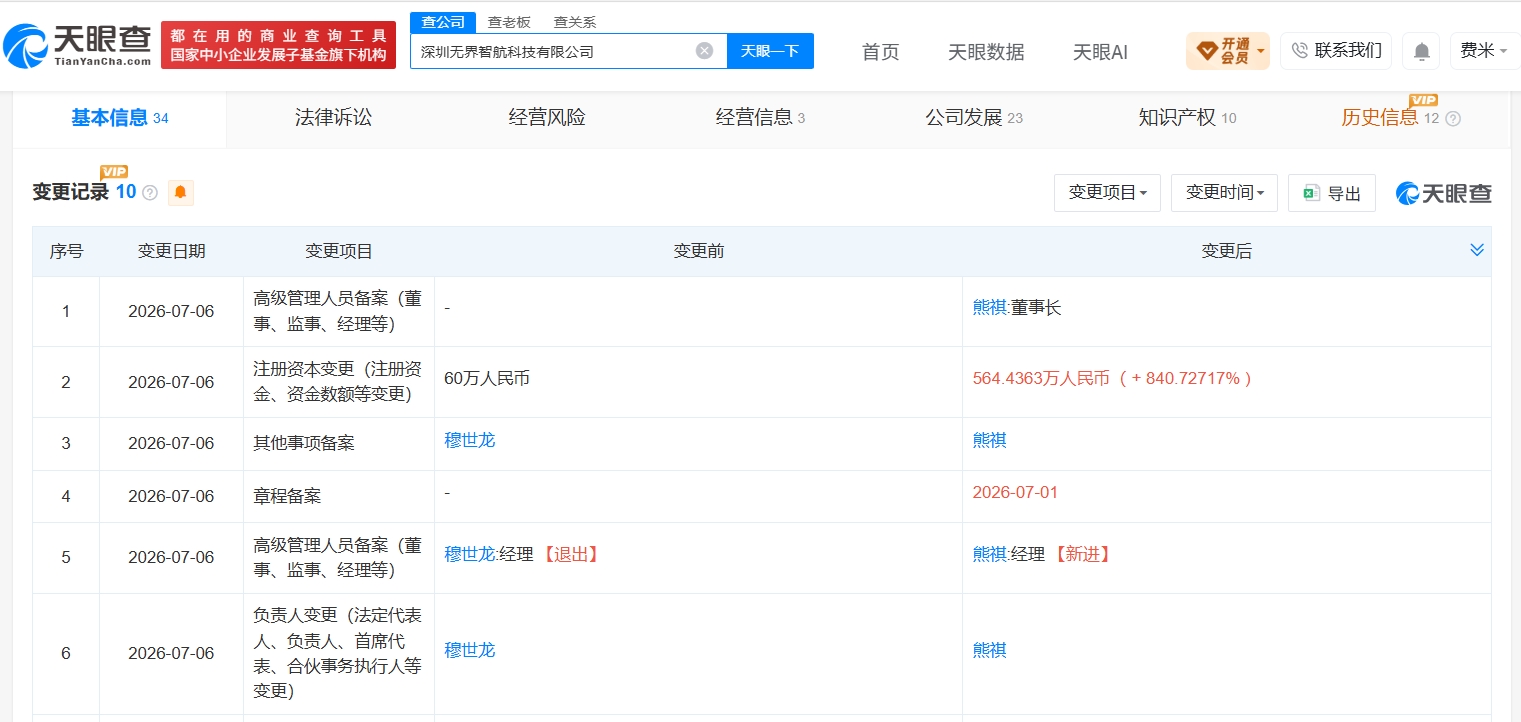Open the 费米 user account dropdown
Viewport: 1521px width, 722px height.
click(x=1484, y=51)
